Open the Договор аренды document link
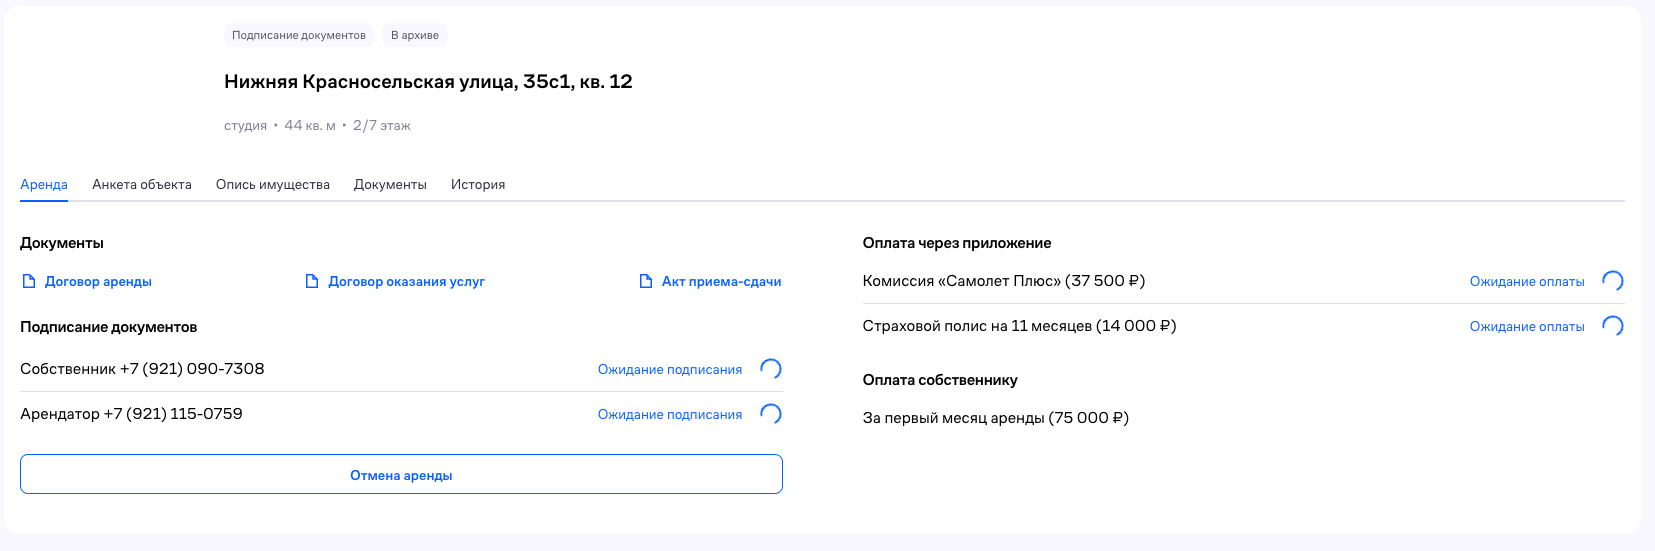Viewport: 1655px width, 551px height. [x=98, y=281]
